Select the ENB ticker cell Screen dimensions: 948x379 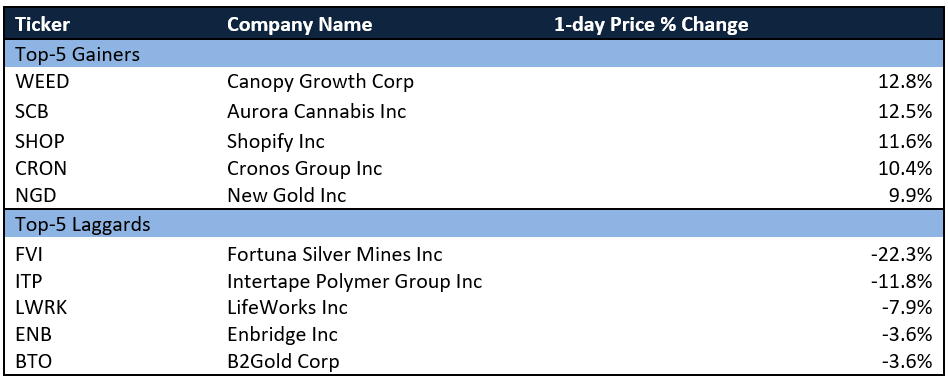(33, 334)
